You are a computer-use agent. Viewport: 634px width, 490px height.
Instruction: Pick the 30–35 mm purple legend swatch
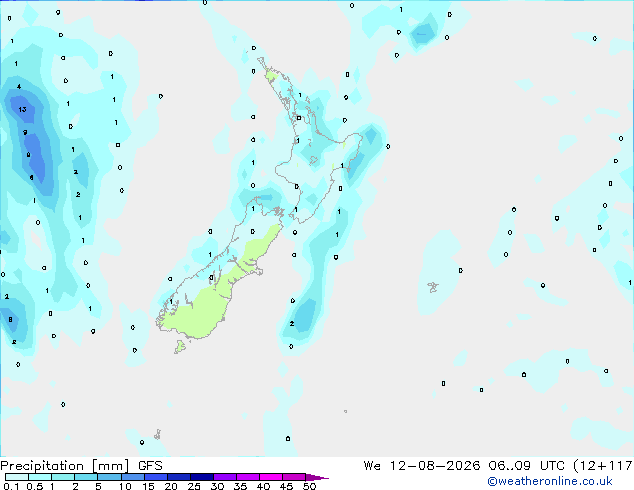point(225,477)
